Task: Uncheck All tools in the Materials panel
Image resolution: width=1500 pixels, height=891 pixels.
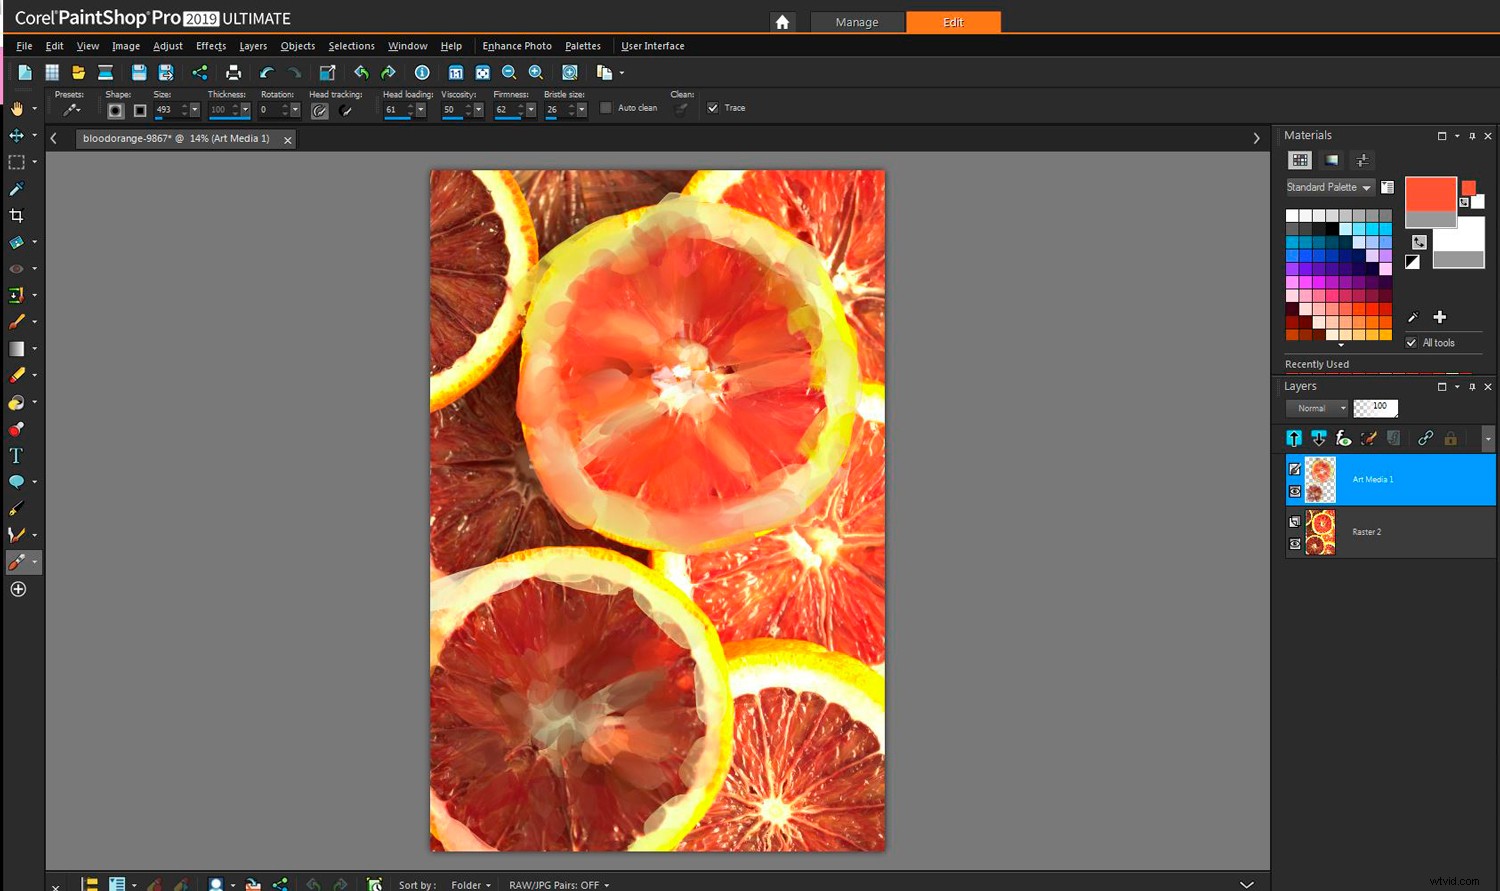Action: tap(1411, 342)
